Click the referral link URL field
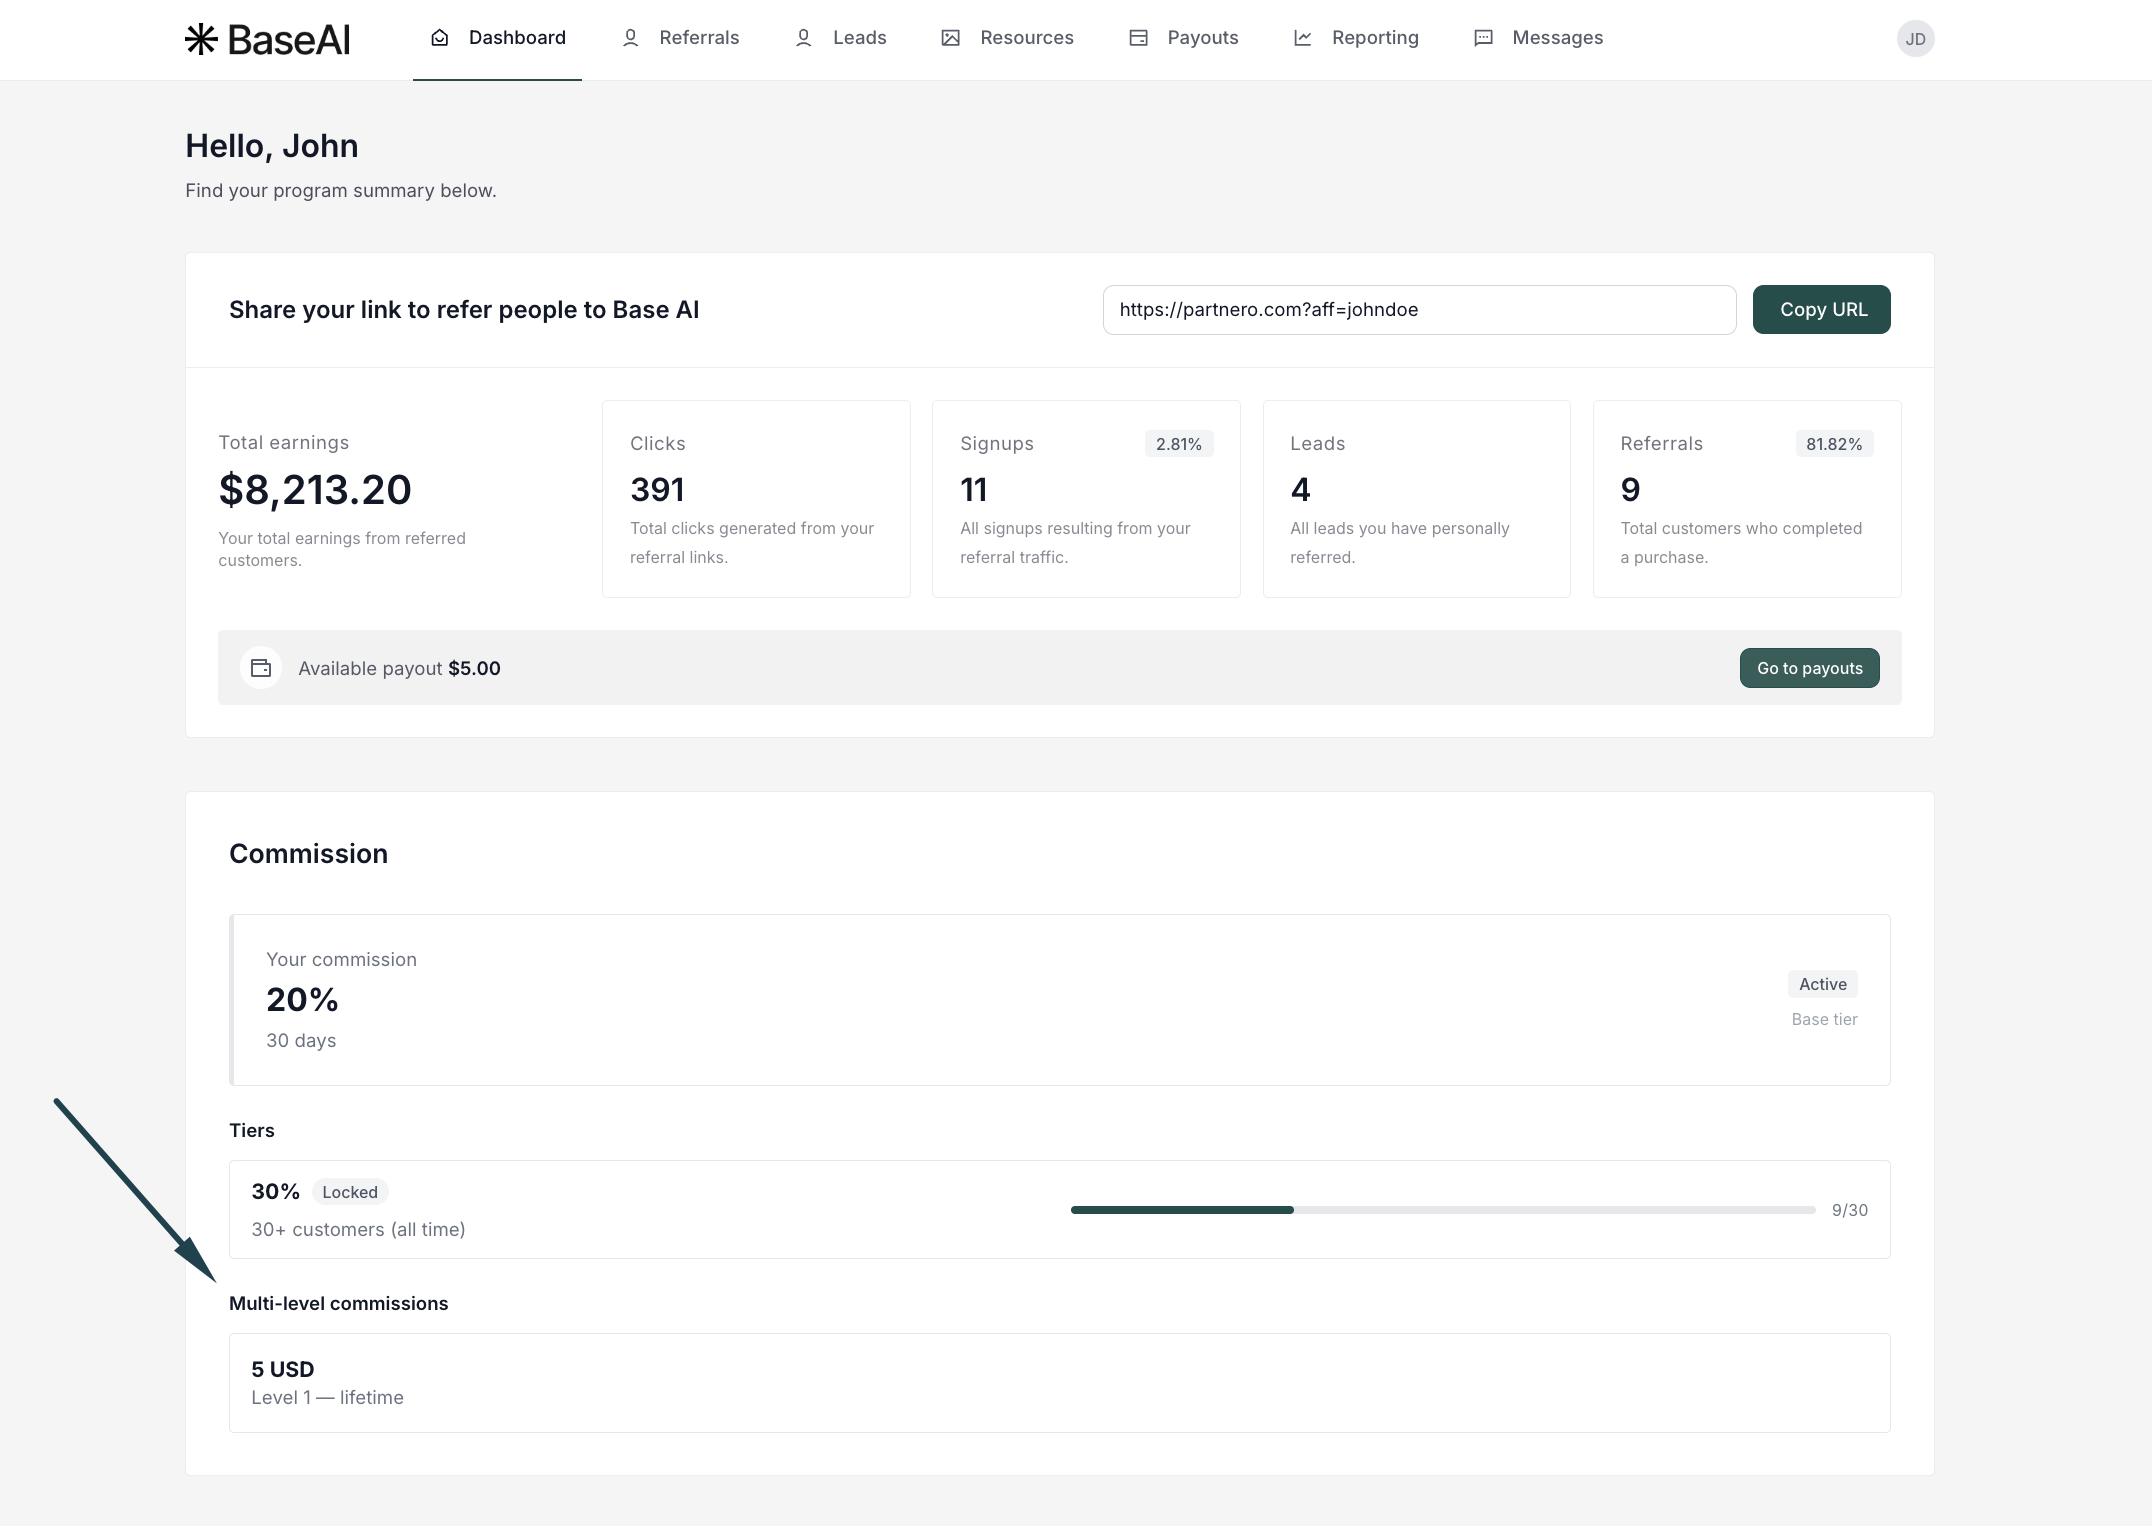Viewport: 2152px width, 1526px height. tap(1418, 310)
